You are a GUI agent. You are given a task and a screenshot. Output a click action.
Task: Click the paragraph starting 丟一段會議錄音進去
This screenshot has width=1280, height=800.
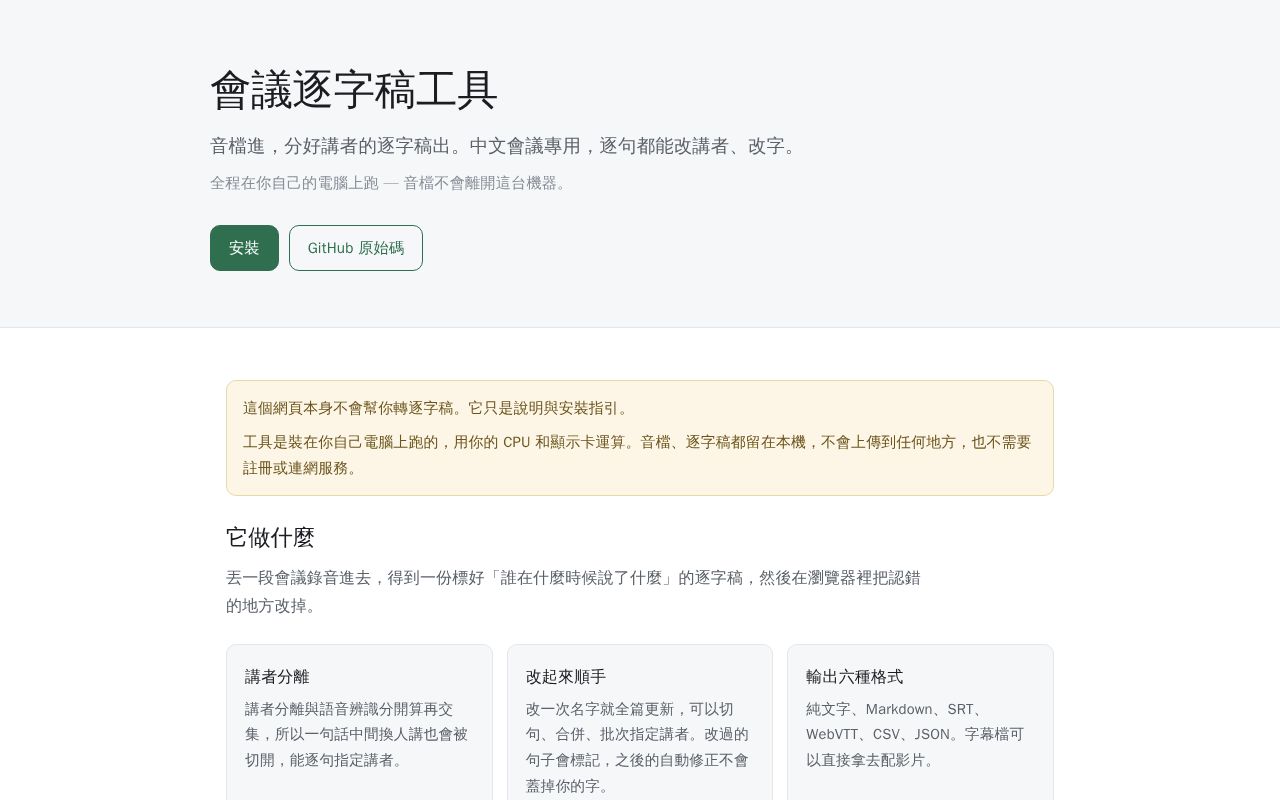(x=574, y=592)
